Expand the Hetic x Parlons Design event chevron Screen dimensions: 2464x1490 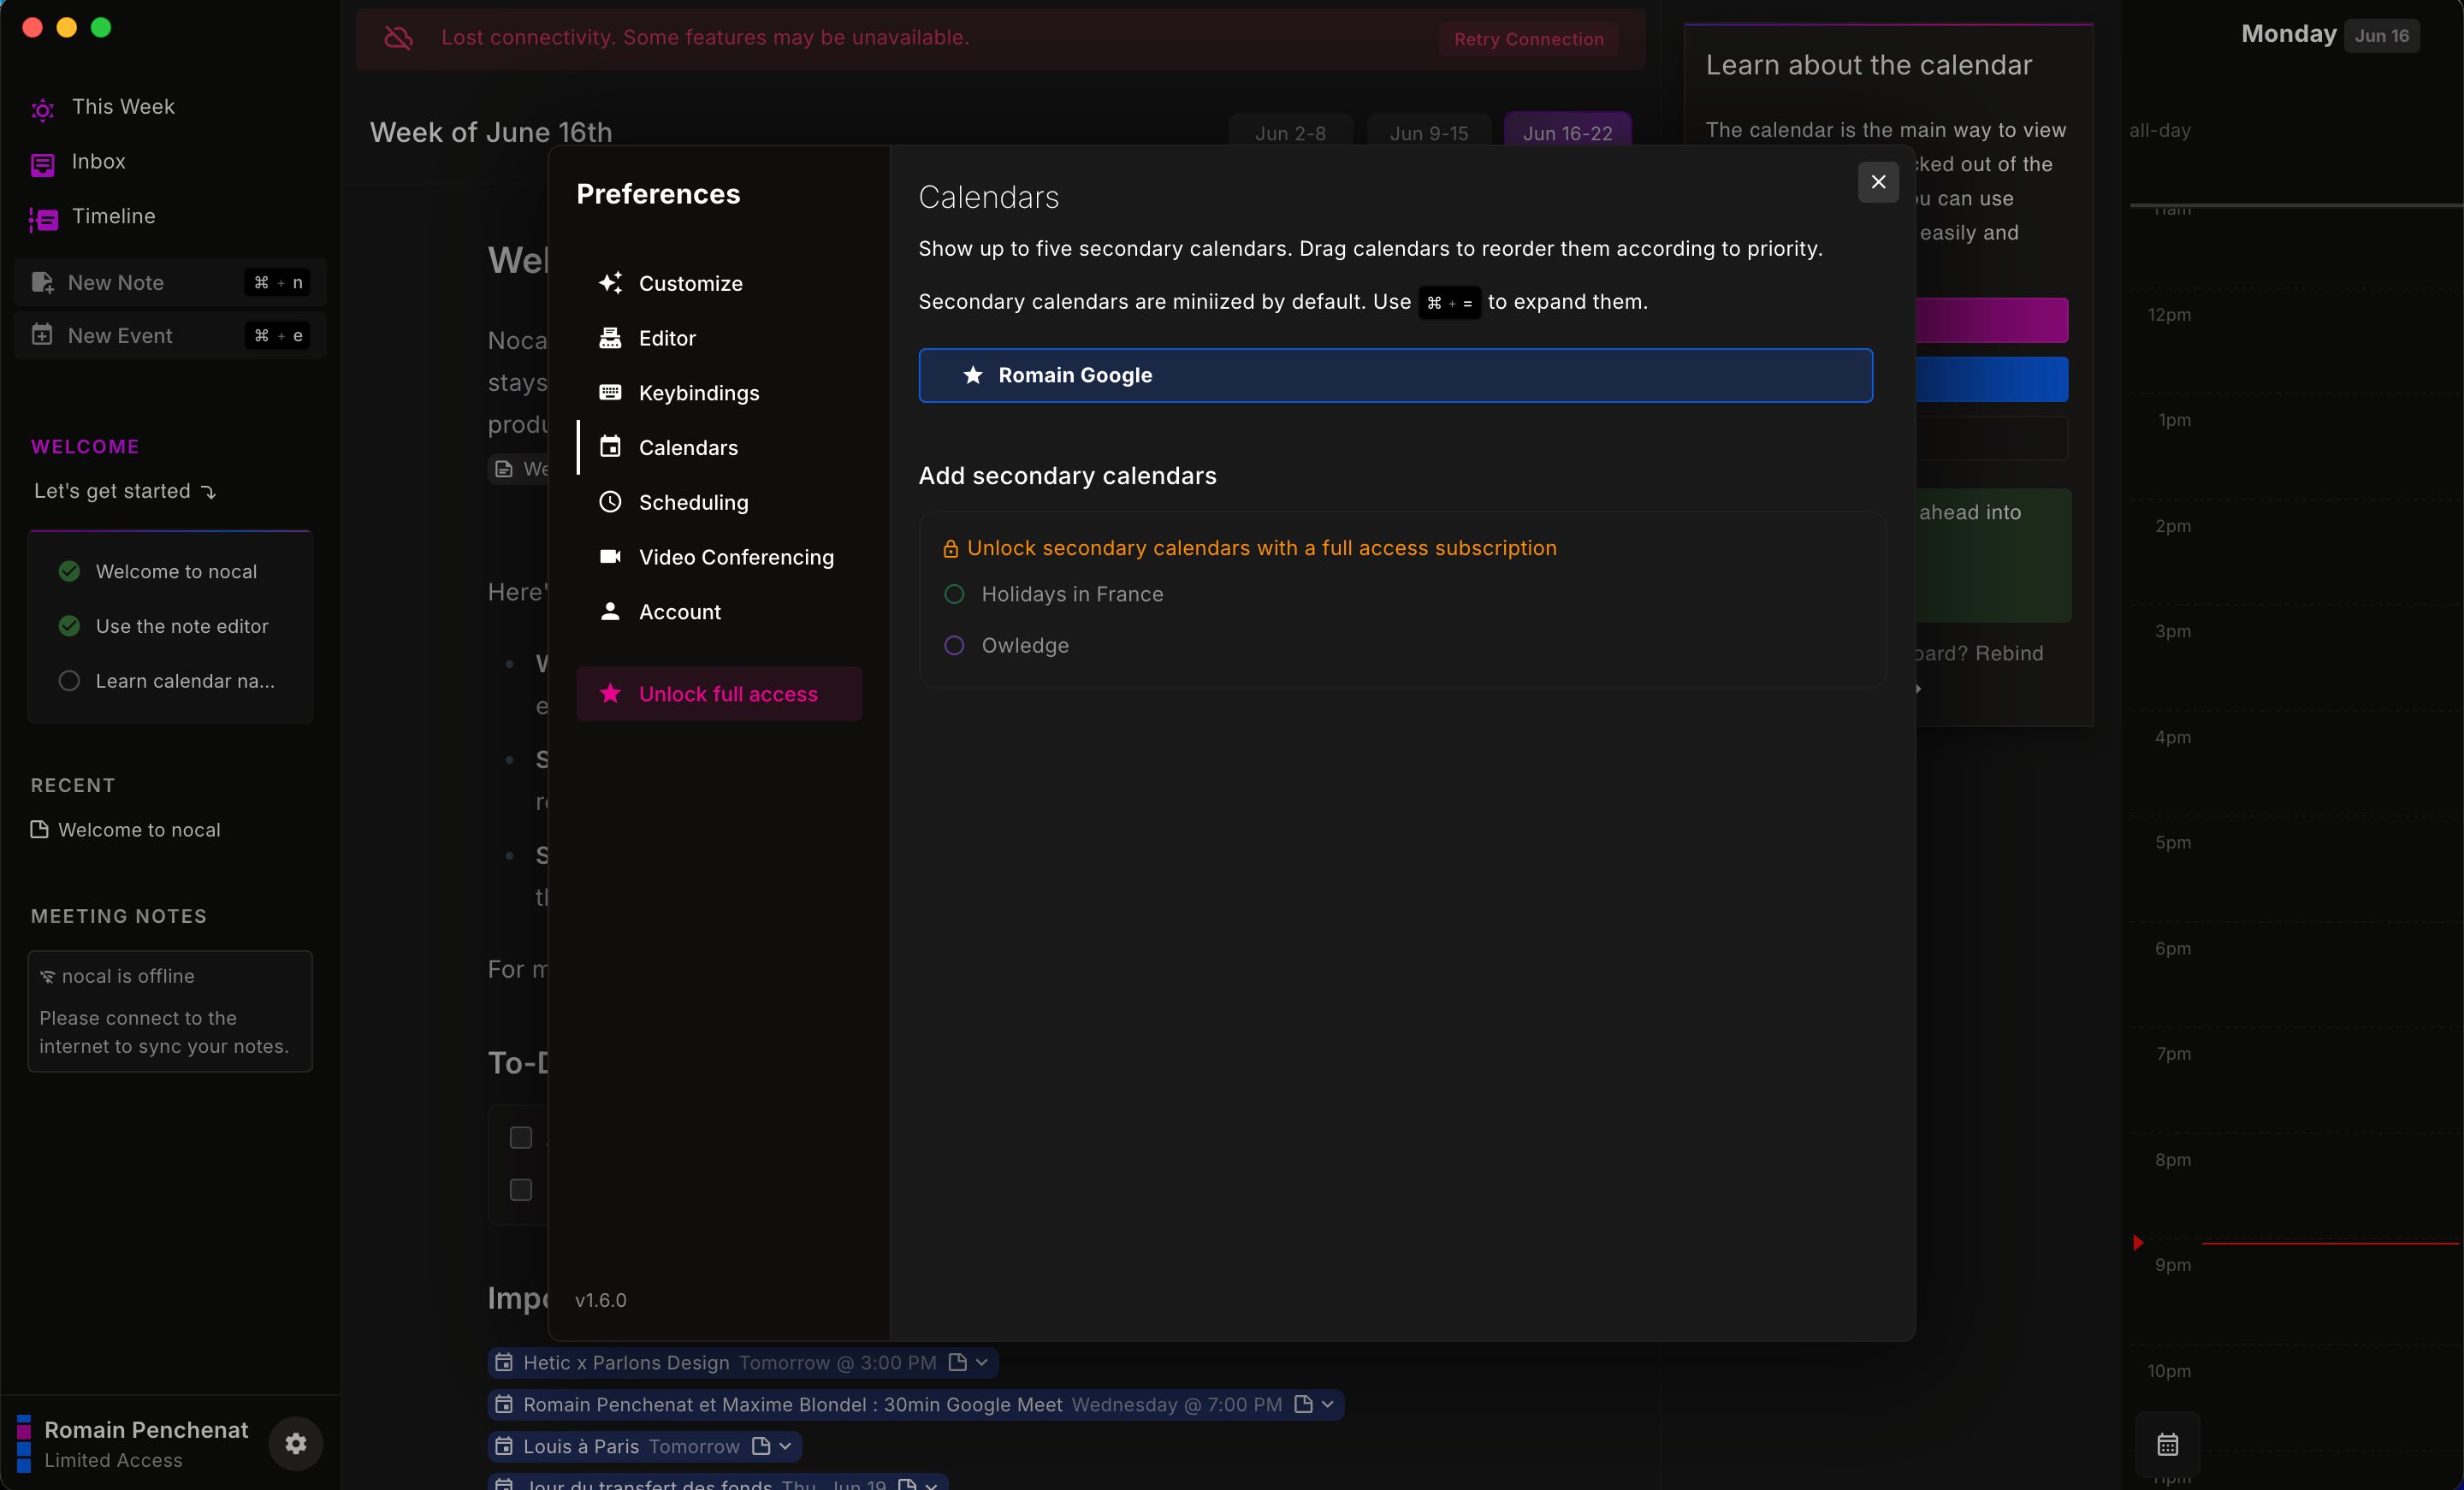pos(982,1362)
